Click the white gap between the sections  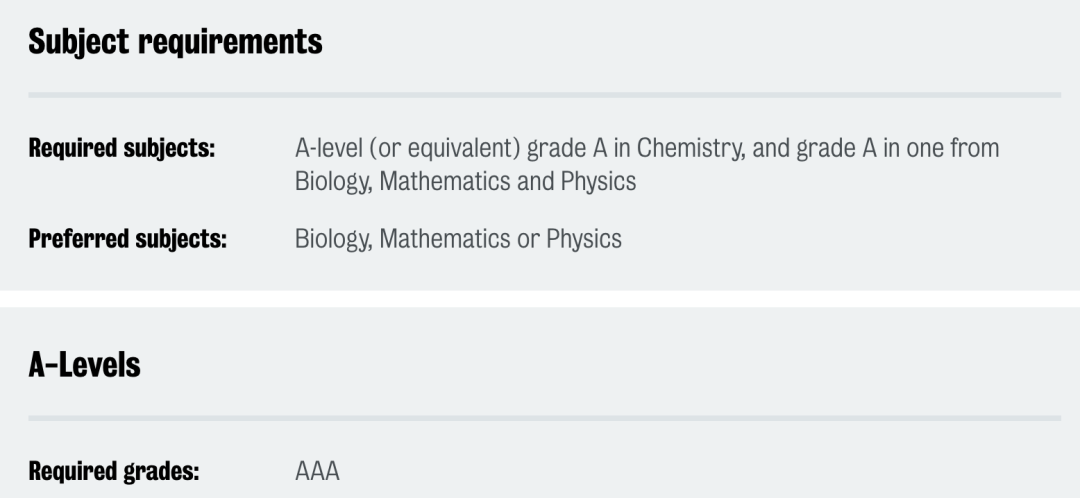point(540,298)
